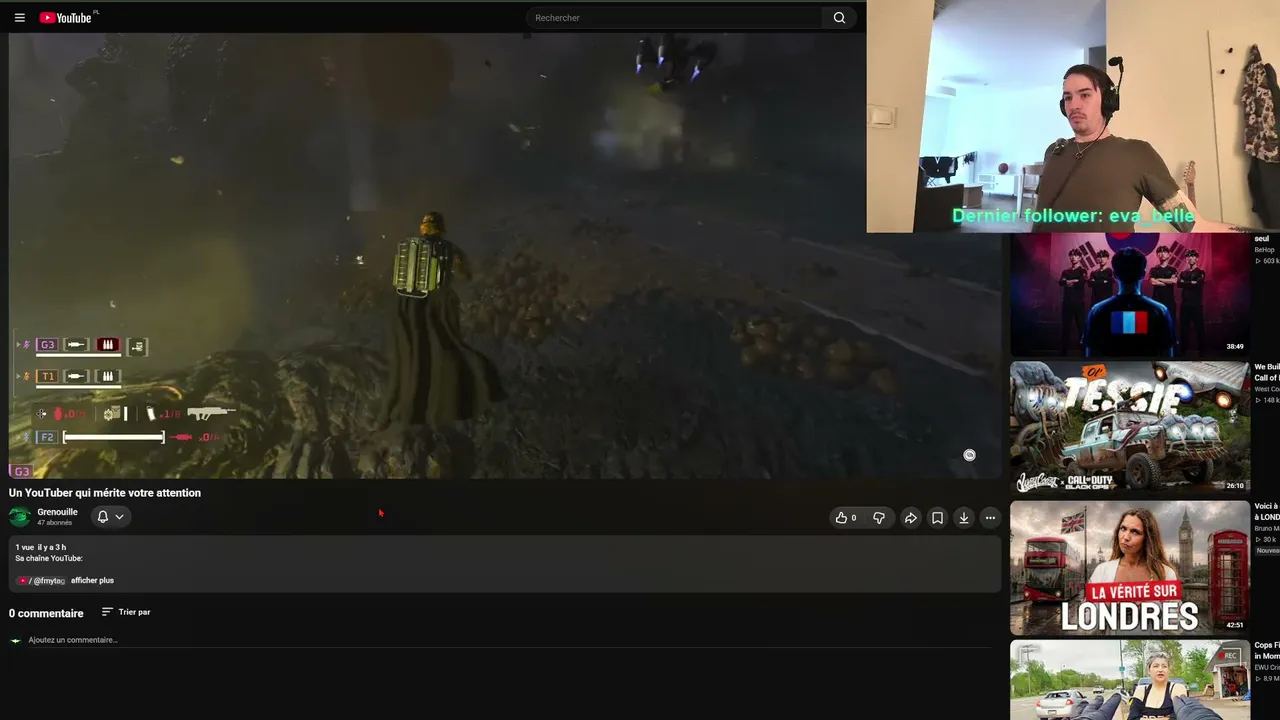
Task: Save the video with the bookmark icon
Action: [x=937, y=518]
